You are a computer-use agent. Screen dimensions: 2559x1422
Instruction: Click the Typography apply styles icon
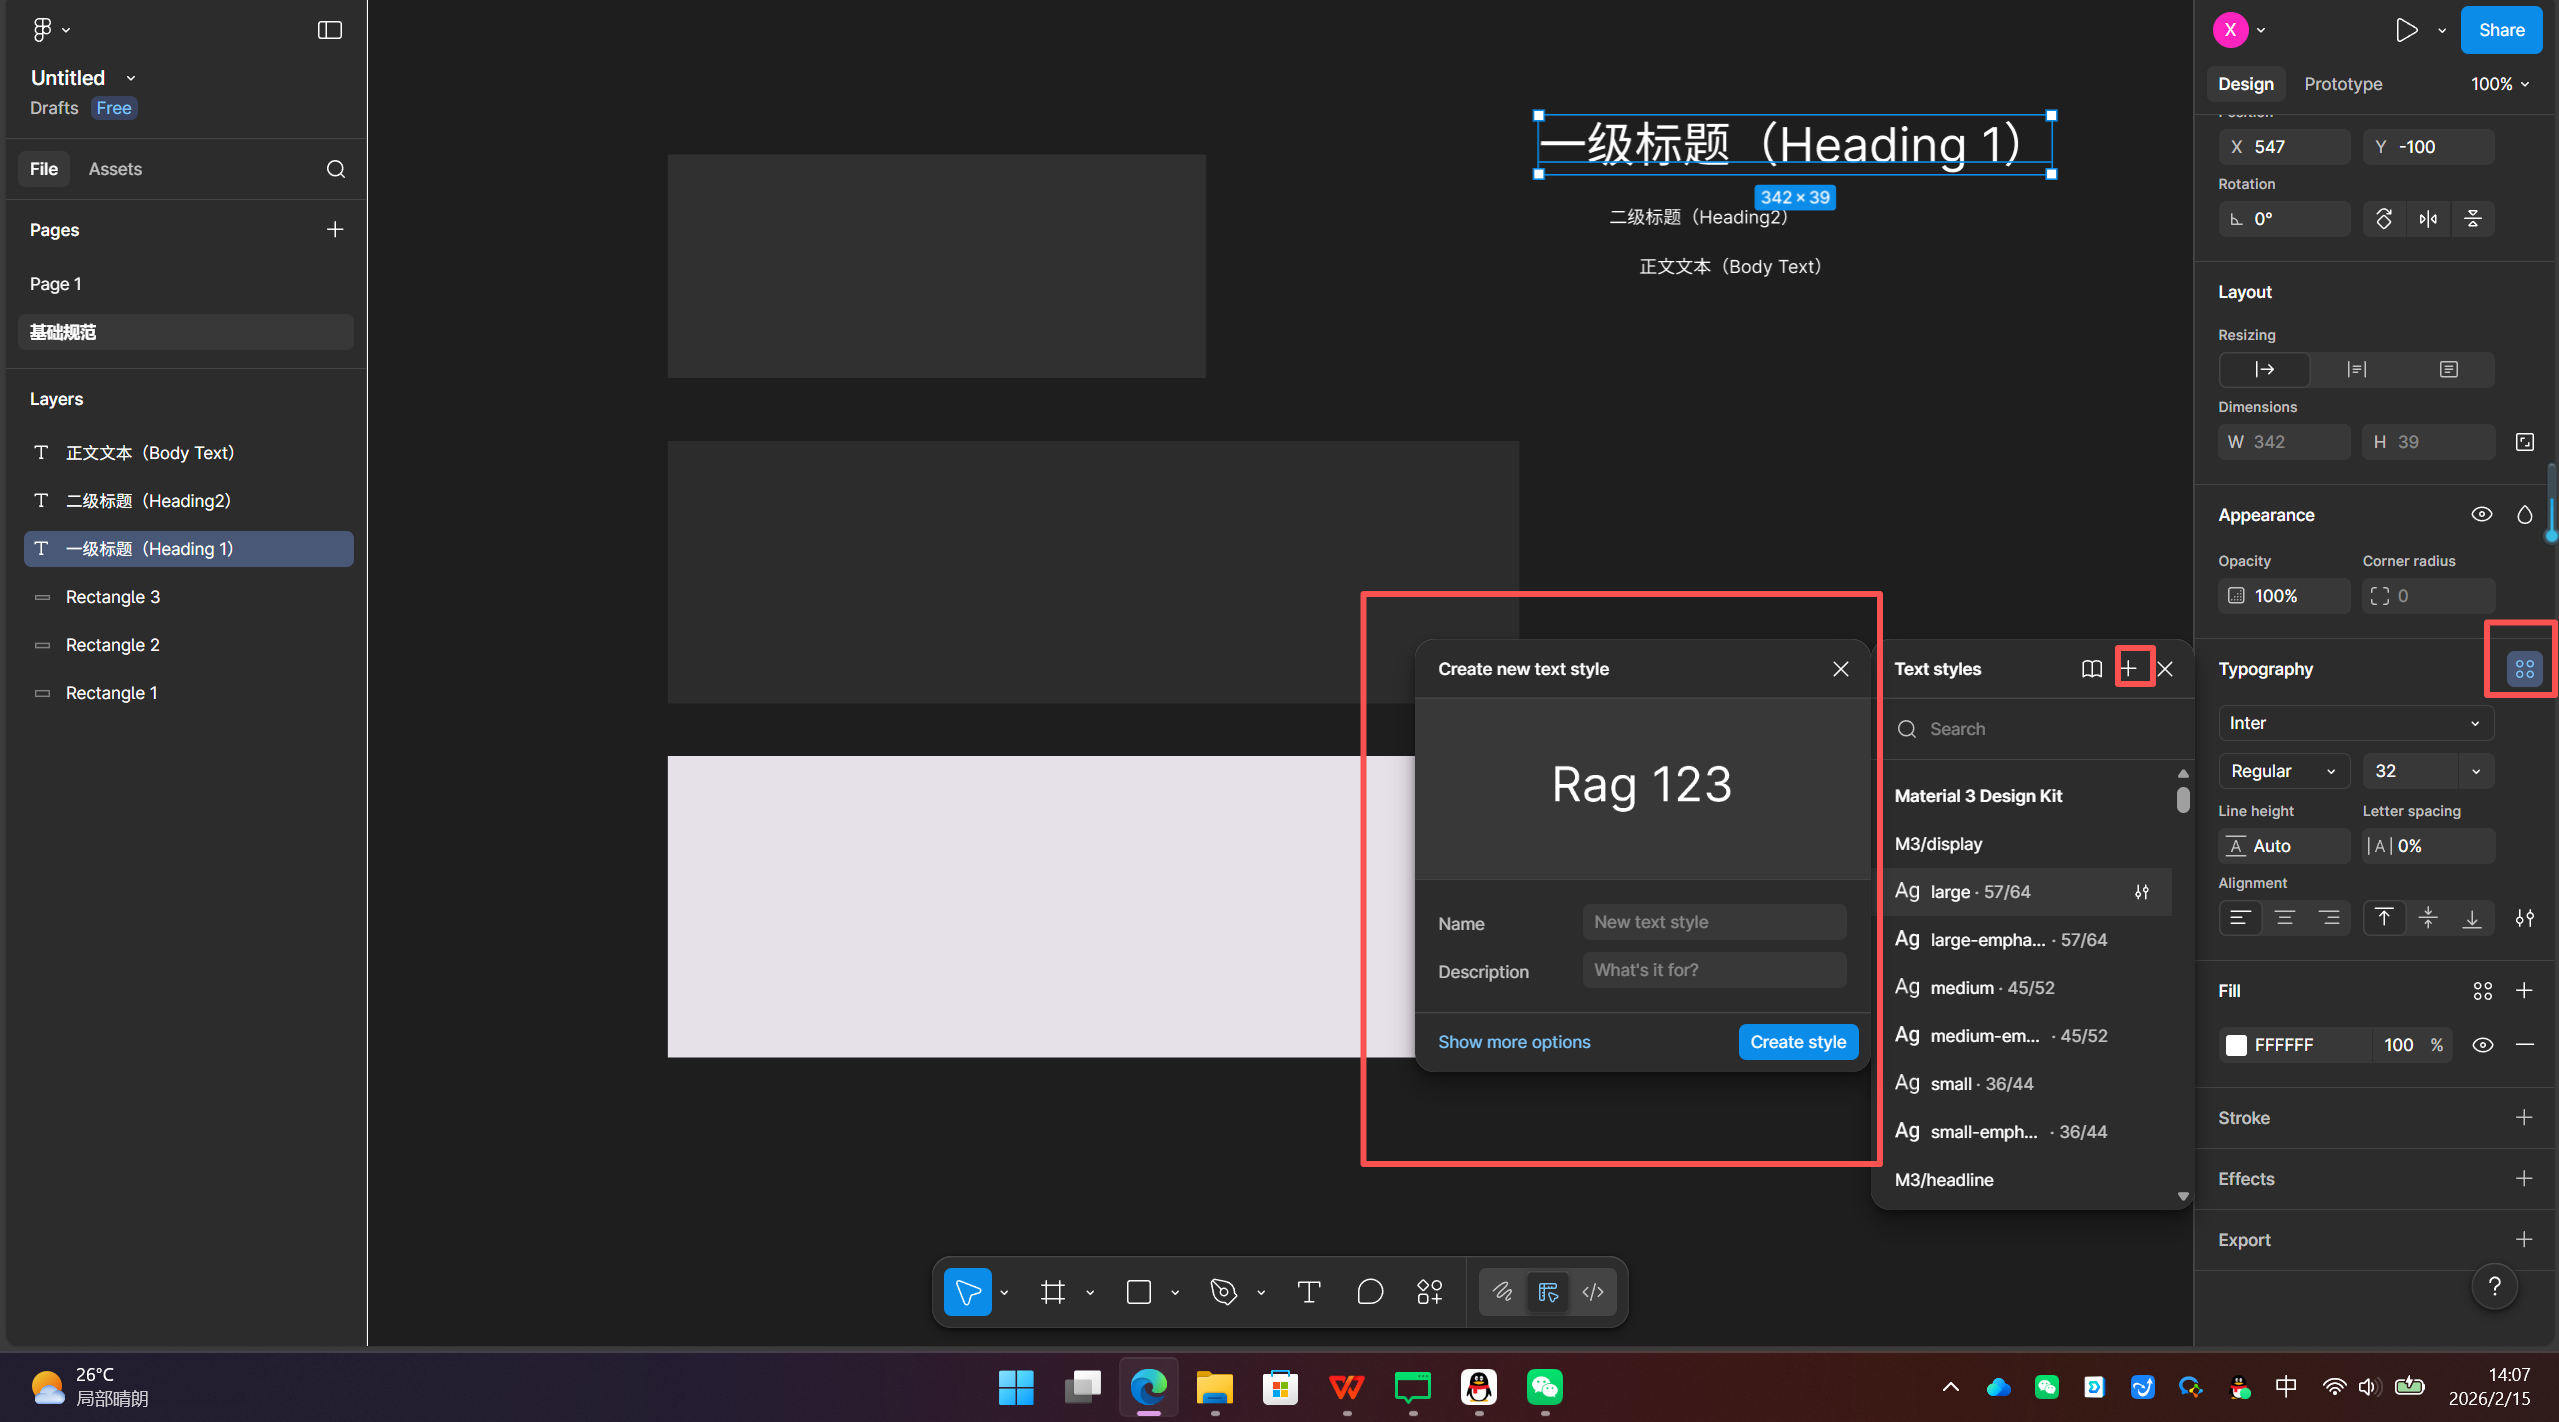pyautogui.click(x=2524, y=669)
